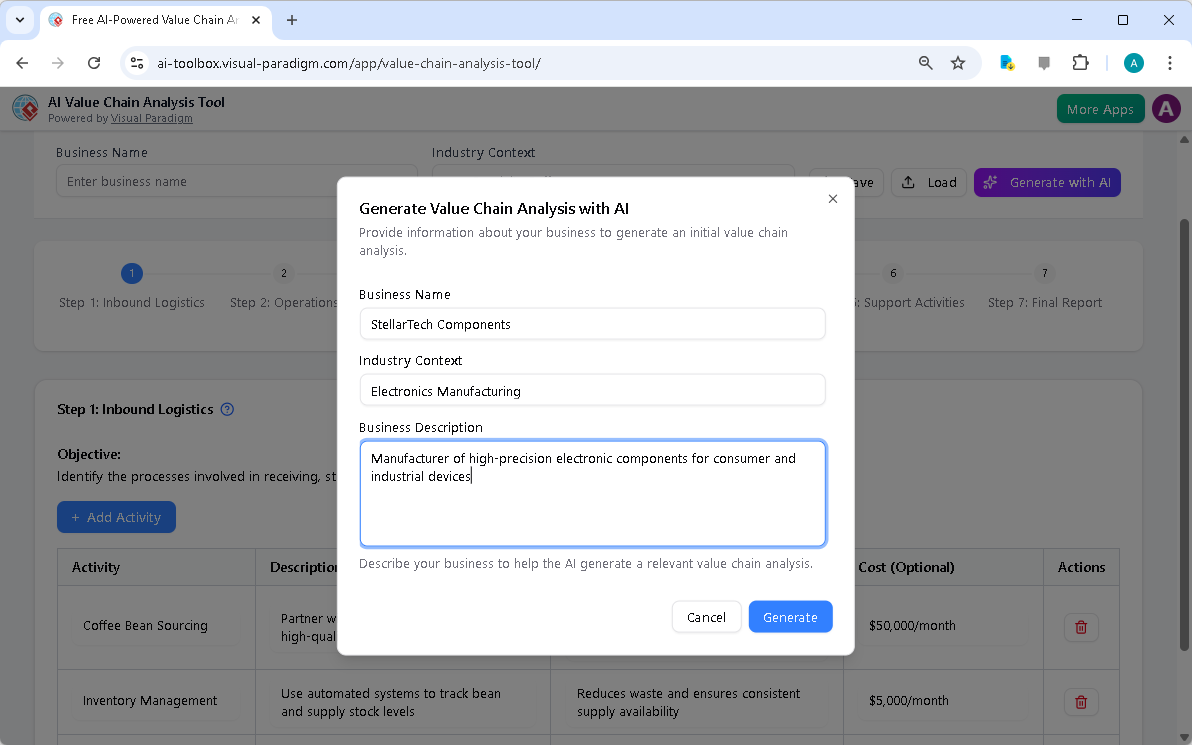This screenshot has width=1192, height=745.
Task: Open the teal A profile avatar in Chrome
Action: click(x=1133, y=62)
